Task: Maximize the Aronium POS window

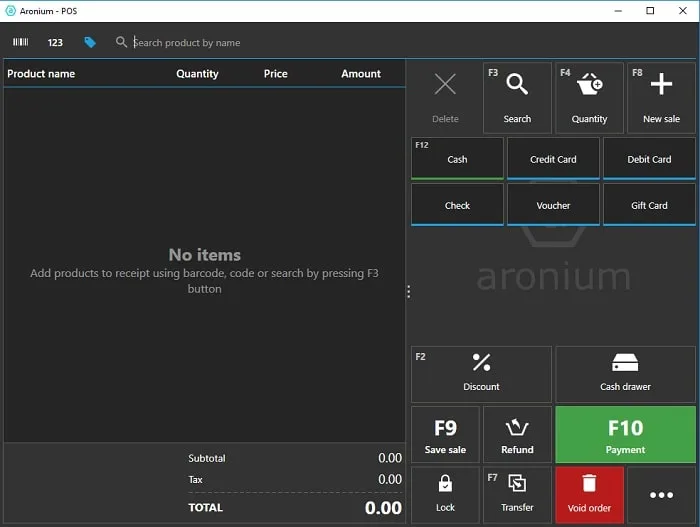Action: coord(650,11)
